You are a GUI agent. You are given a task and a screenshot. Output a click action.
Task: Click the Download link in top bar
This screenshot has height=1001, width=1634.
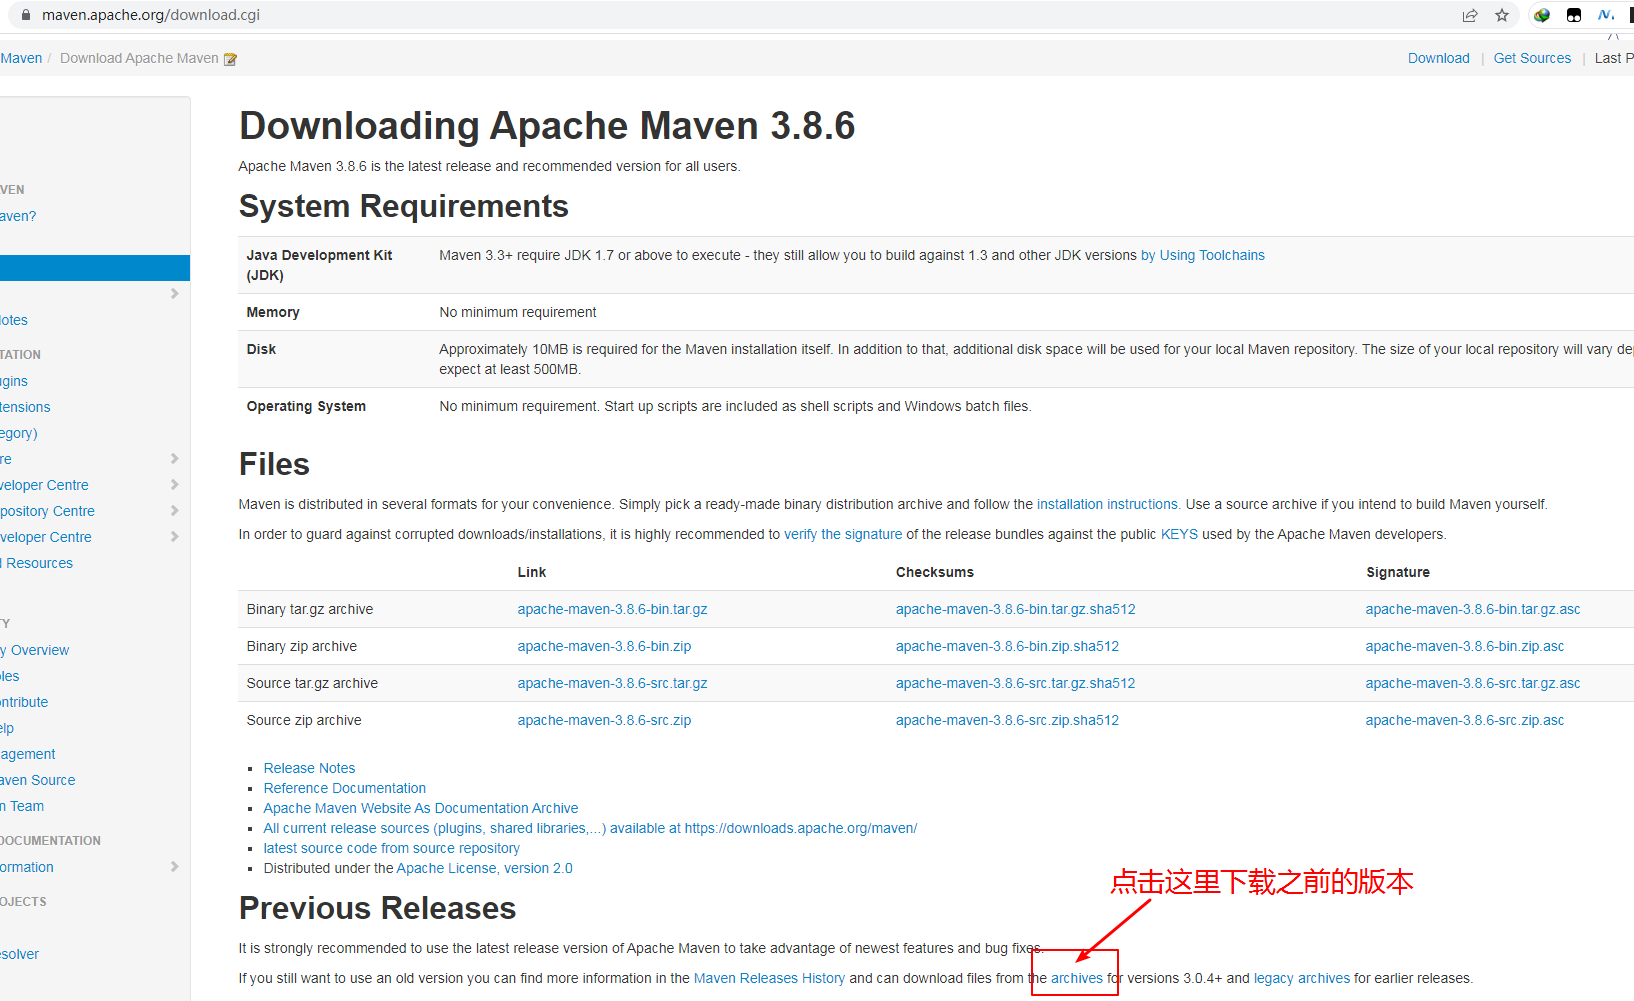click(x=1438, y=58)
